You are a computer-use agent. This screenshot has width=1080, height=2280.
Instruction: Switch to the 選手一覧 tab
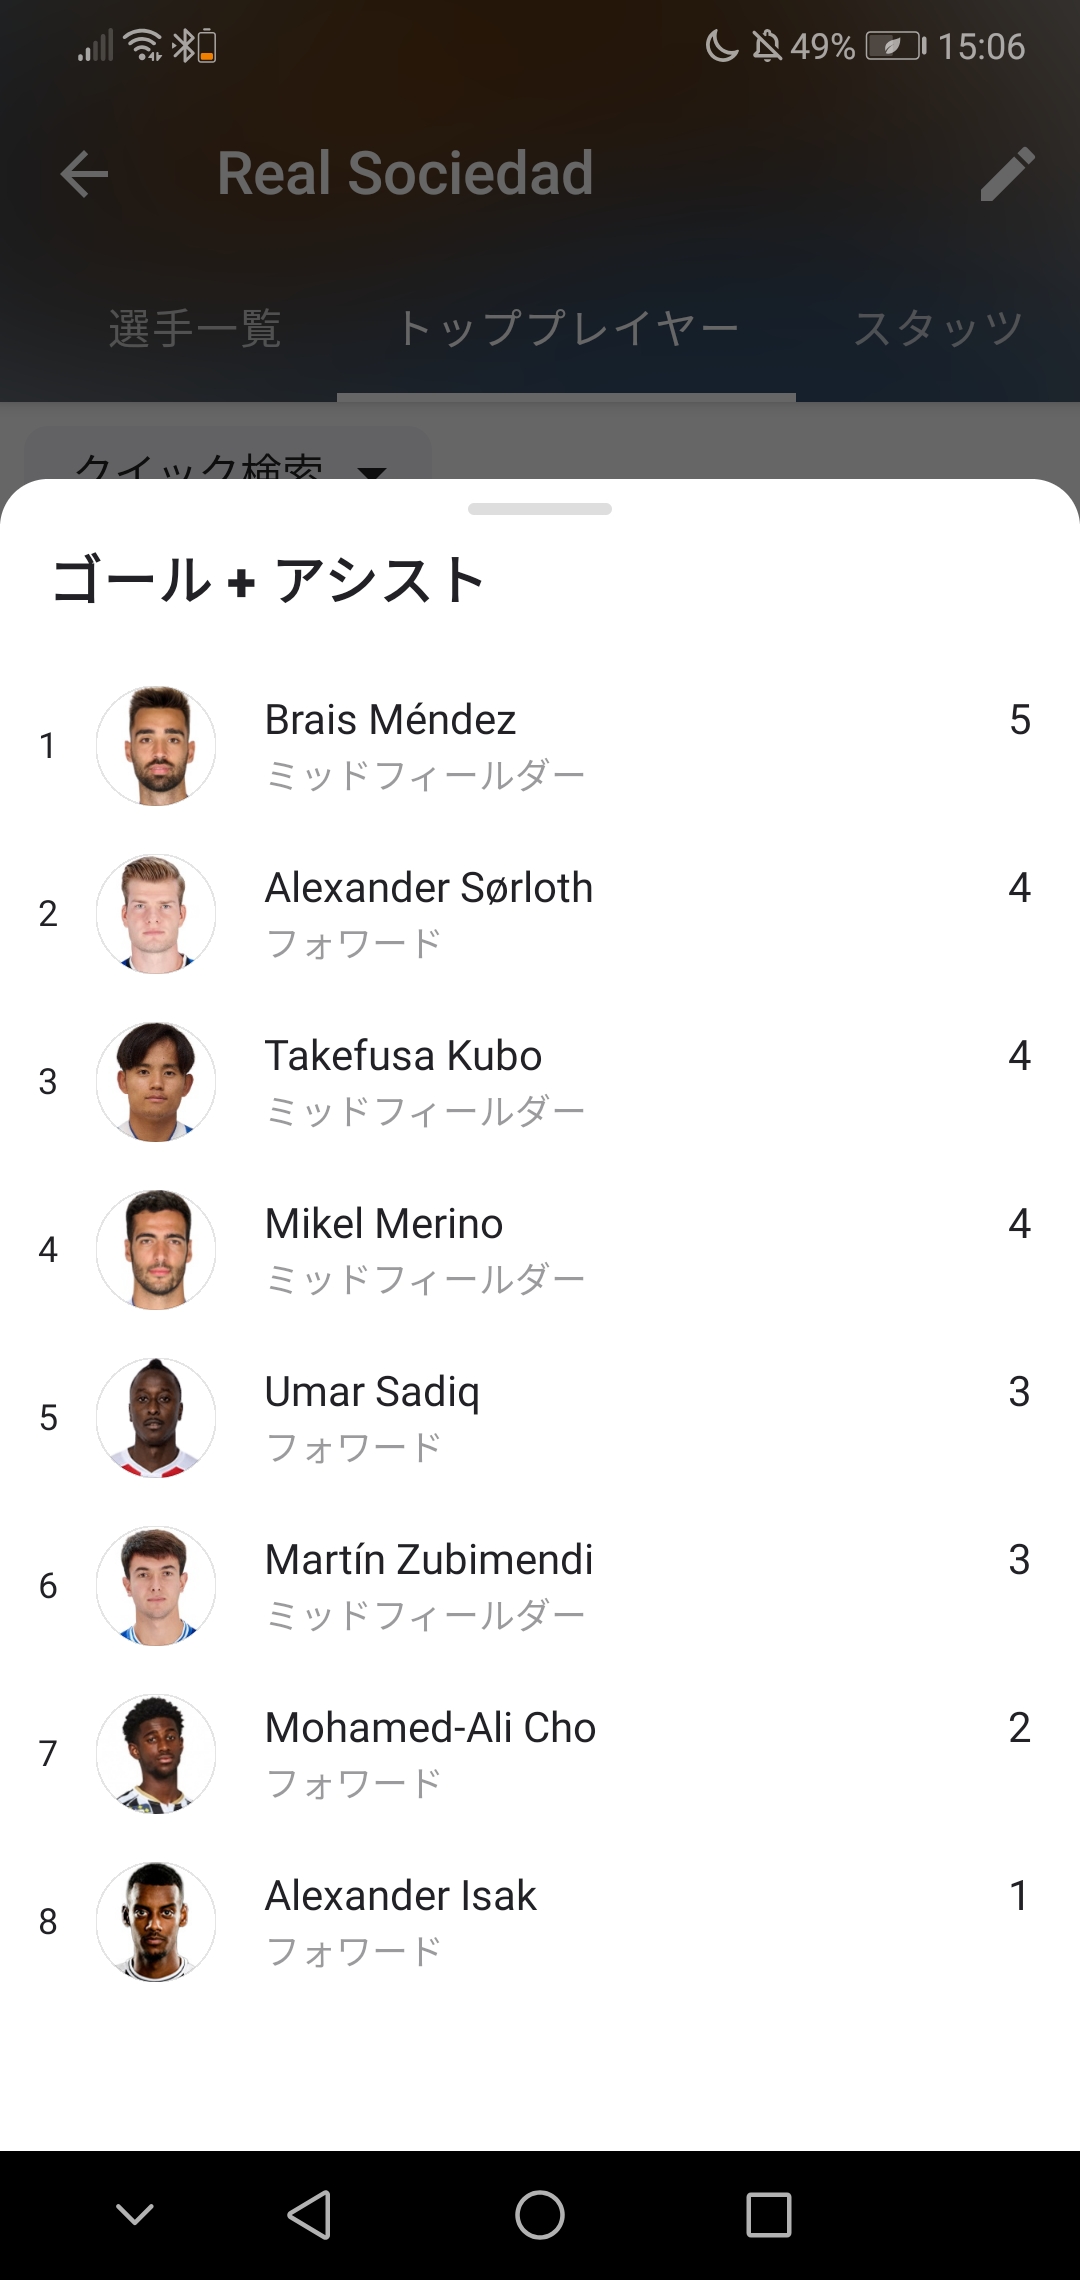195,328
